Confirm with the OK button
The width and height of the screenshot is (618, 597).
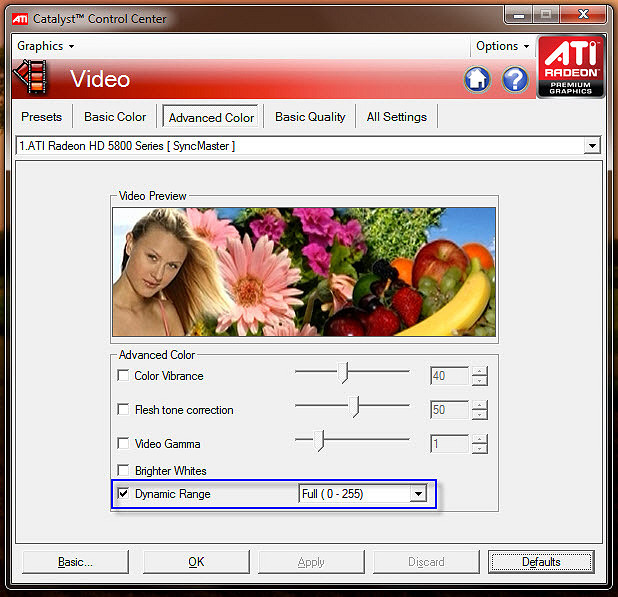click(196, 562)
